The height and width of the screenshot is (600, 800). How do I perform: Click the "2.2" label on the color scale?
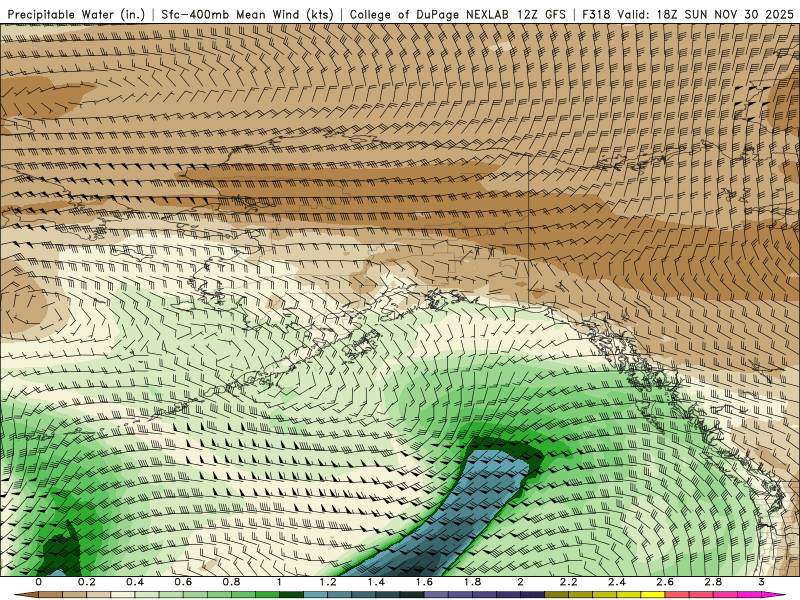pos(568,582)
